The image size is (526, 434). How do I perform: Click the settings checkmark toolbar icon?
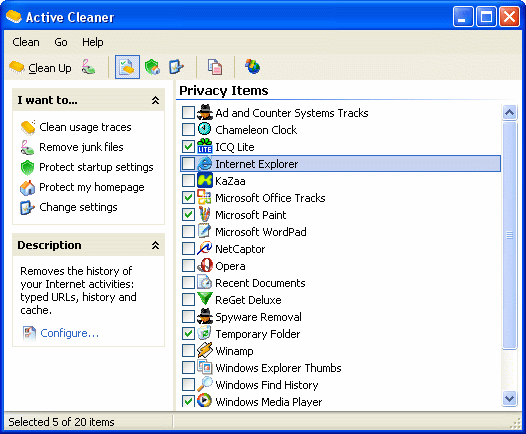coord(176,67)
